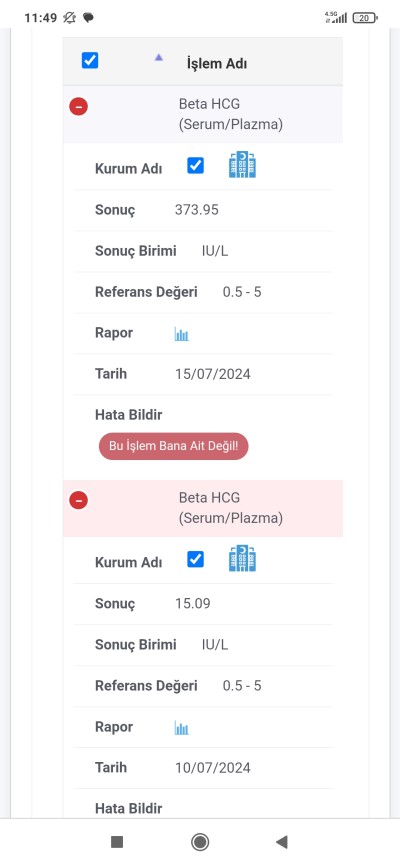Image resolution: width=400 pixels, height=866 pixels.
Task: Open the Rapor chart icon for the 10/07/2024 result
Action: tap(182, 728)
